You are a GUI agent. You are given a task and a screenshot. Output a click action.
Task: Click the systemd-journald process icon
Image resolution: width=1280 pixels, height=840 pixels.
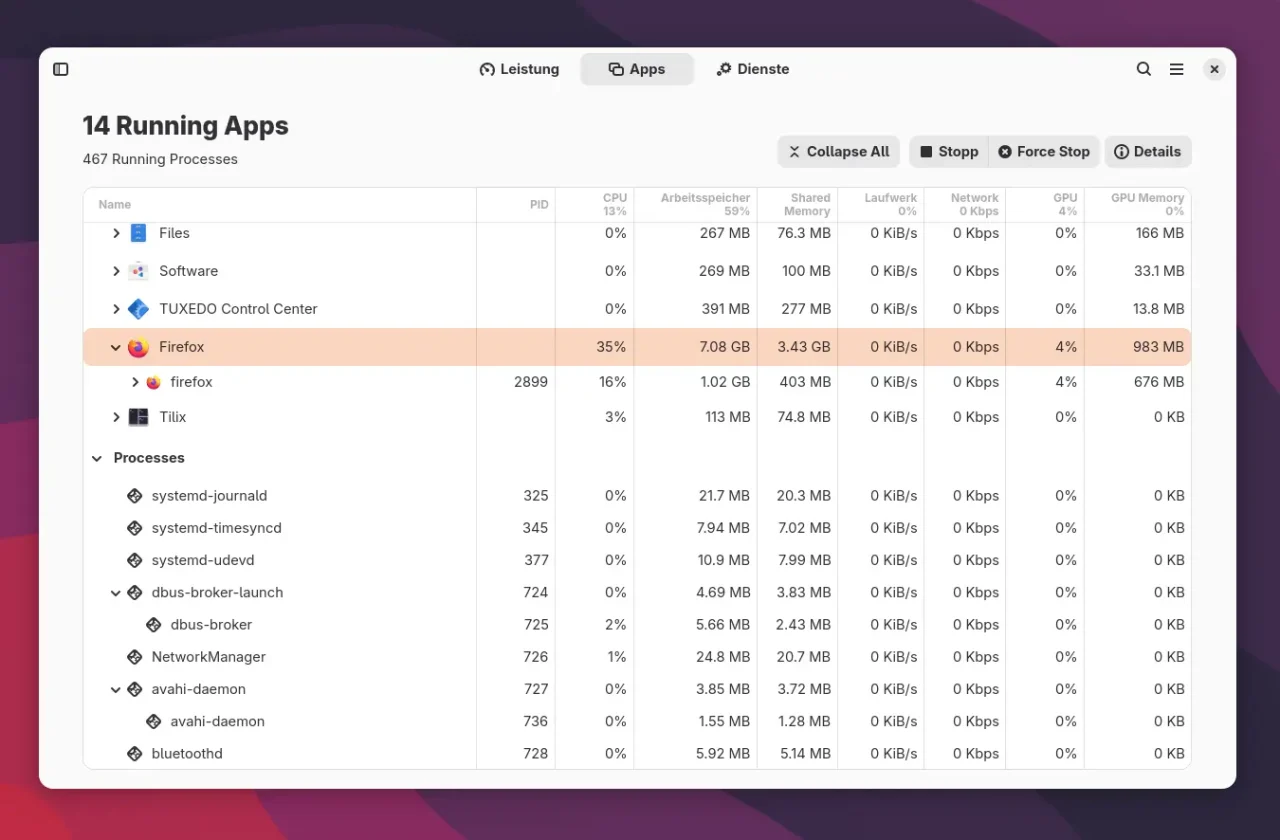point(134,496)
